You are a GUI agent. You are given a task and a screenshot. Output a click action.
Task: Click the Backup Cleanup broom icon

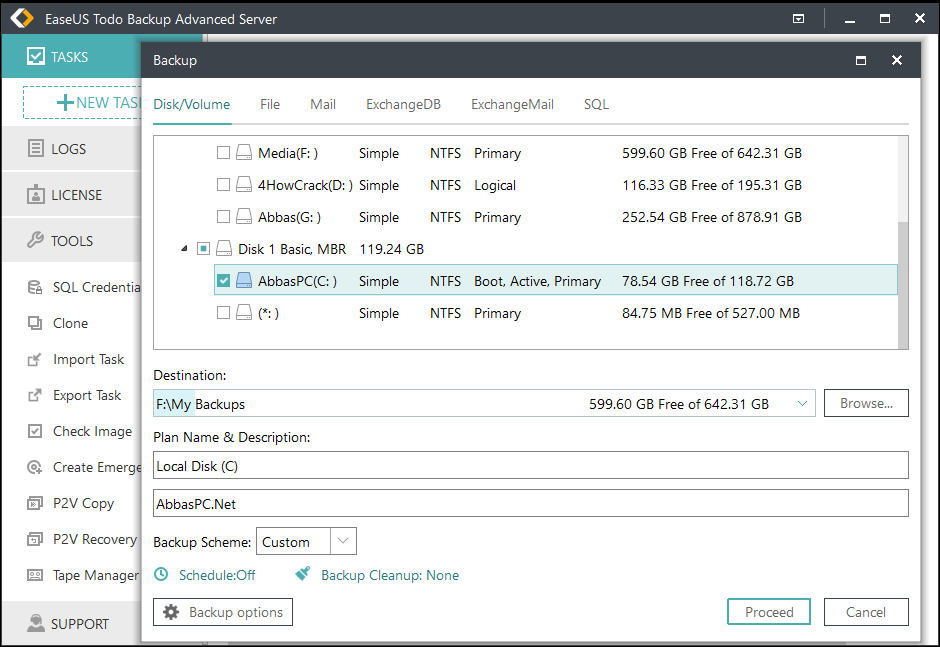(x=303, y=574)
